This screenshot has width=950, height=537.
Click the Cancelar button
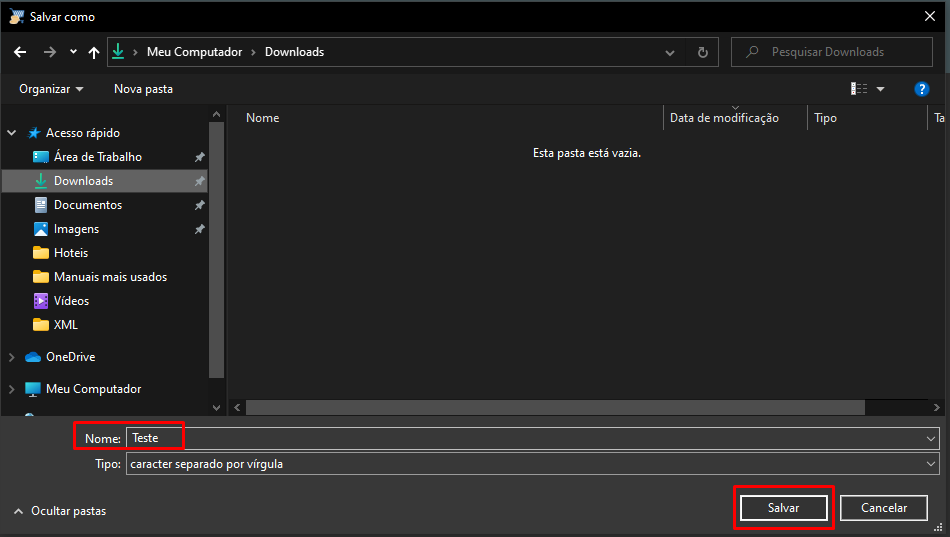click(x=884, y=508)
